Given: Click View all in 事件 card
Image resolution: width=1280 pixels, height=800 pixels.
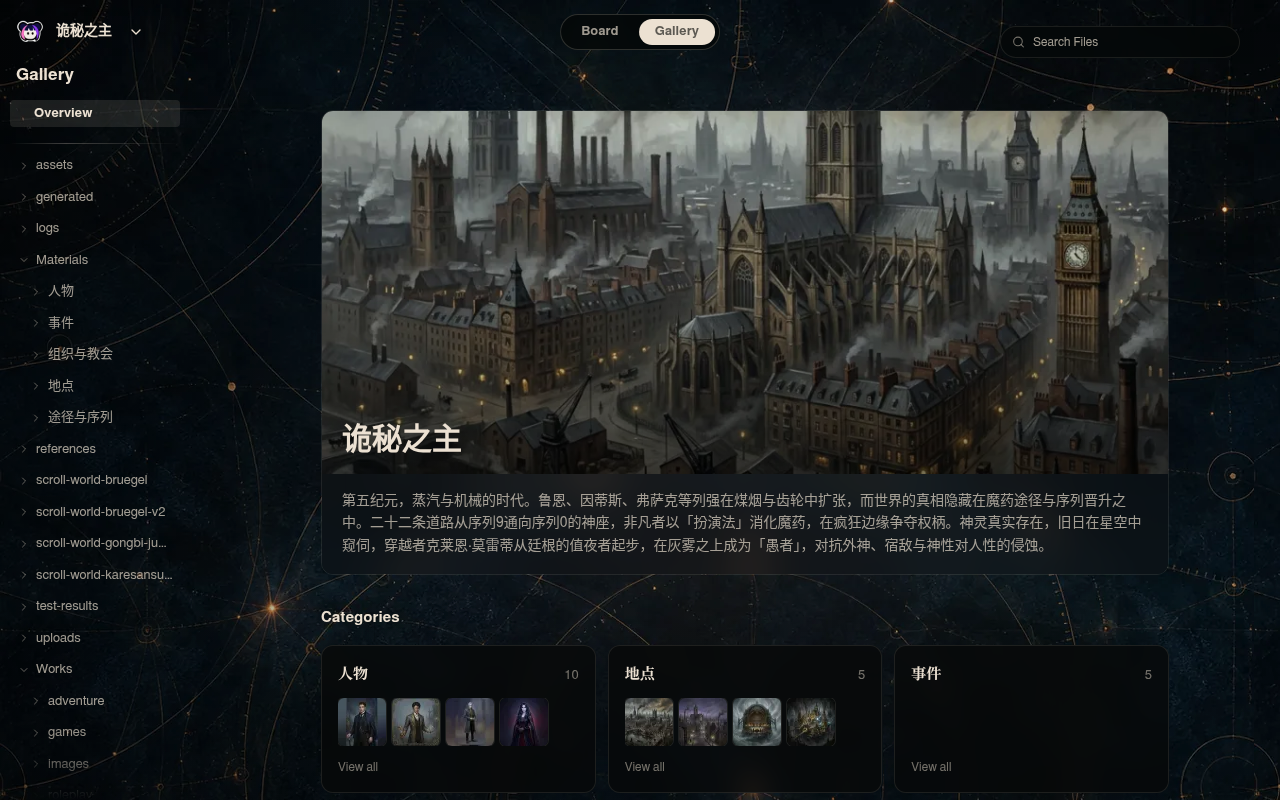Looking at the screenshot, I should point(931,767).
